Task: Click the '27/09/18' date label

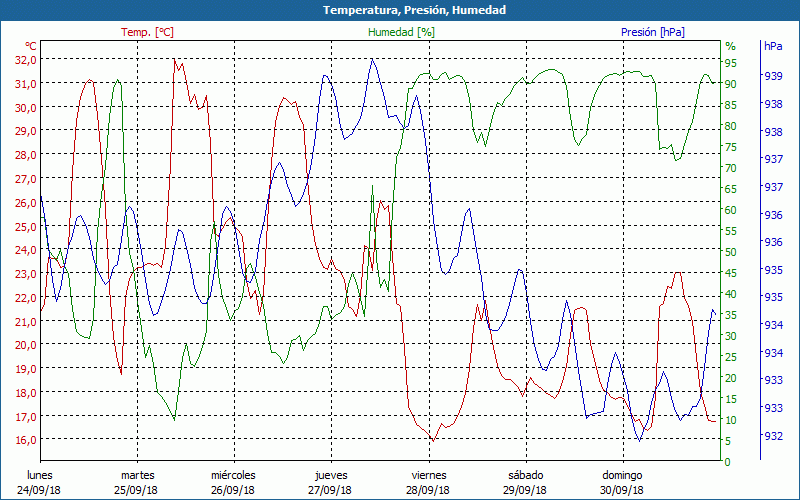Action: (330, 490)
